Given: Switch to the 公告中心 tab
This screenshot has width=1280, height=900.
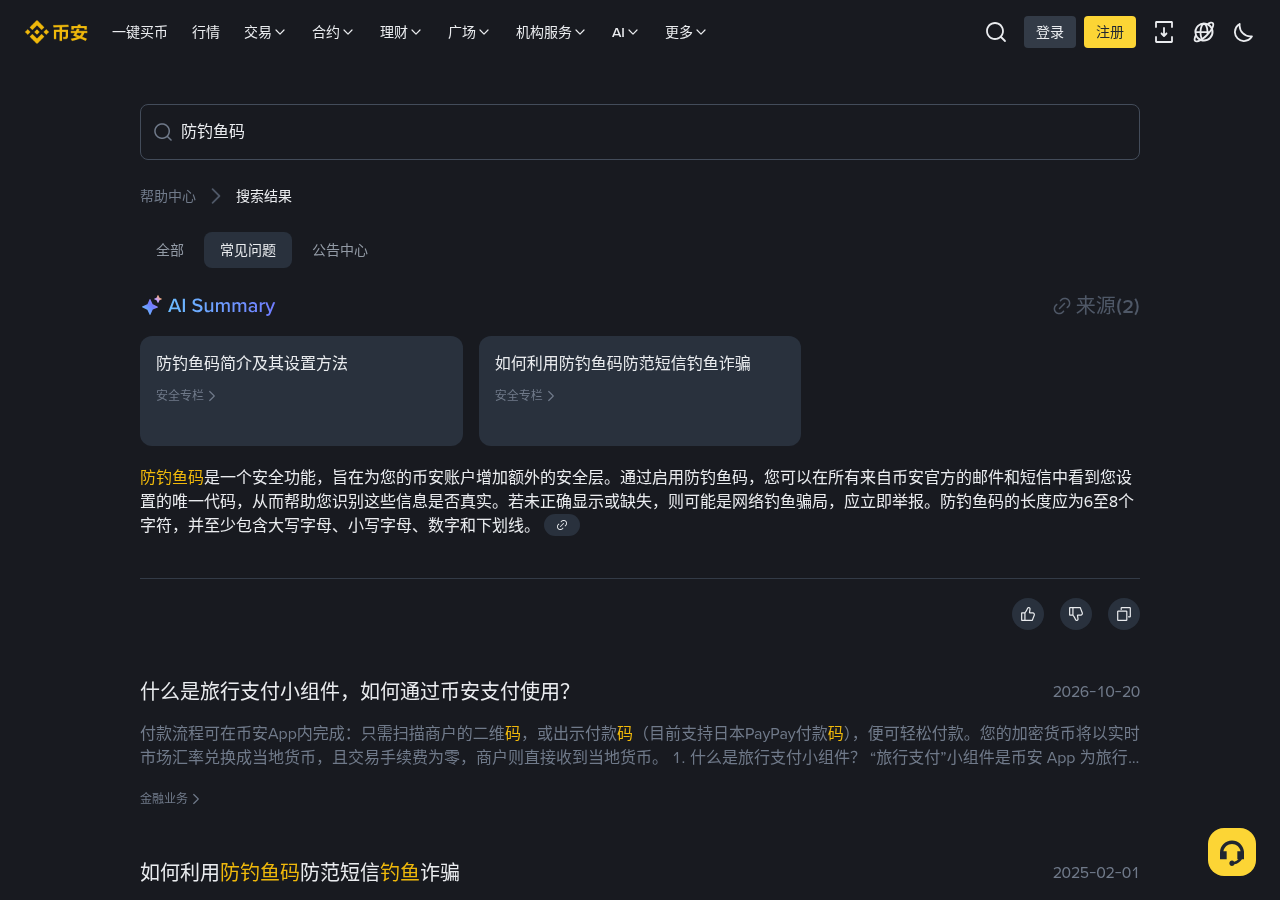Looking at the screenshot, I should point(340,250).
